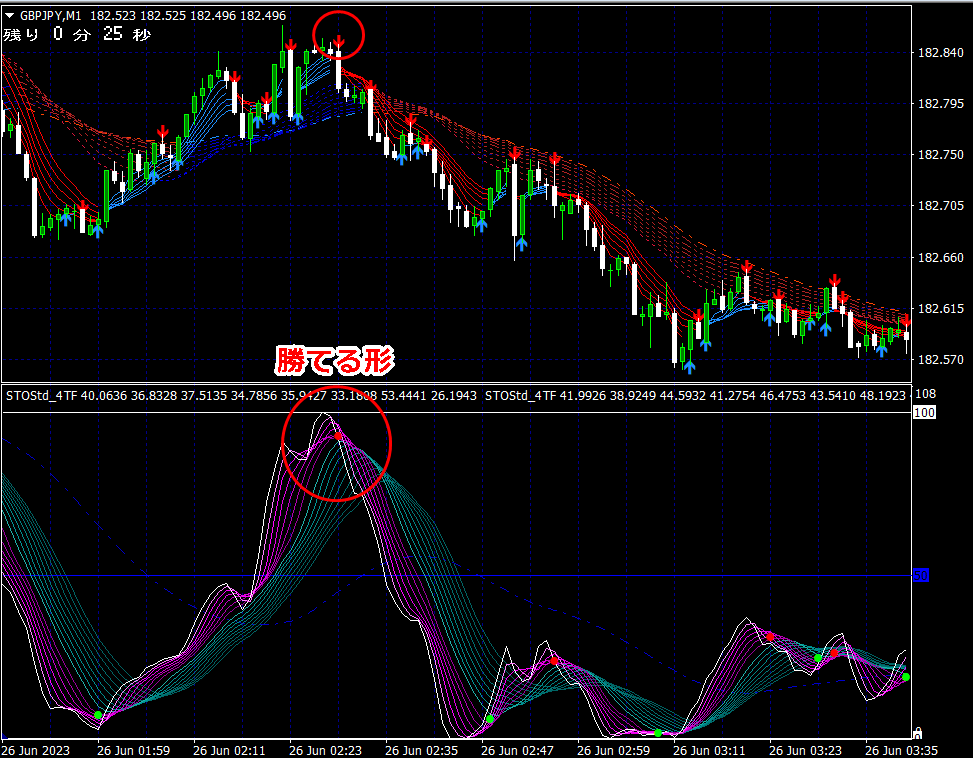973x758 pixels.
Task: Click the green dot at the stochastic's bottom-left
Action: [x=98, y=715]
